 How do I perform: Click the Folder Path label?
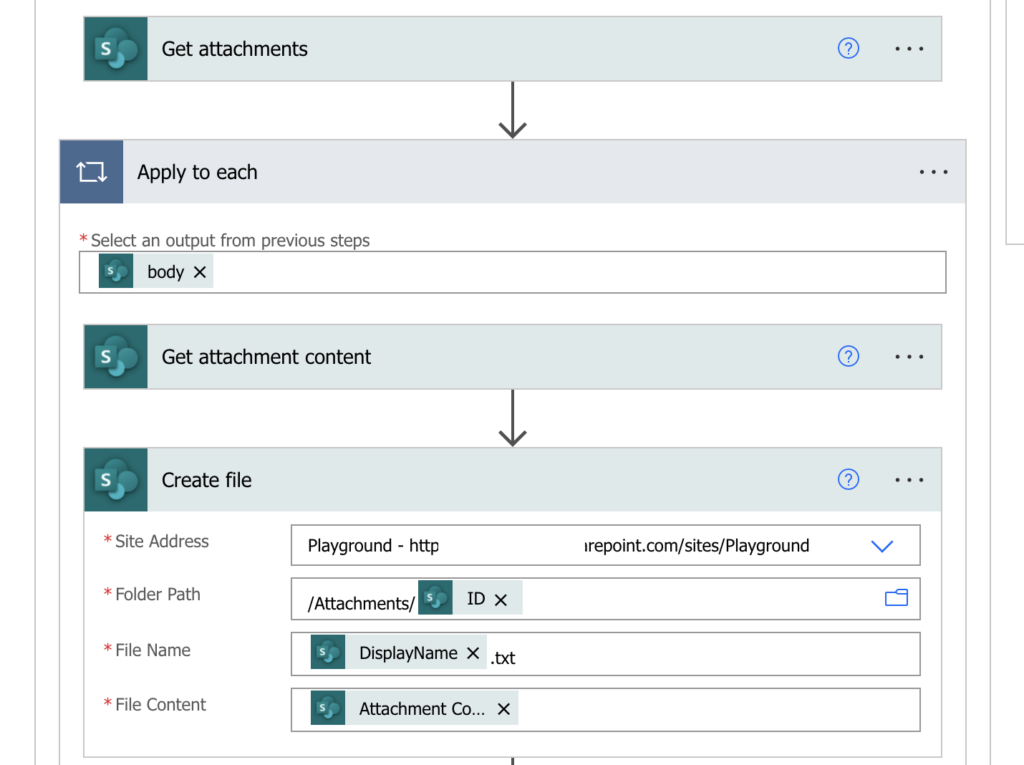[157, 594]
